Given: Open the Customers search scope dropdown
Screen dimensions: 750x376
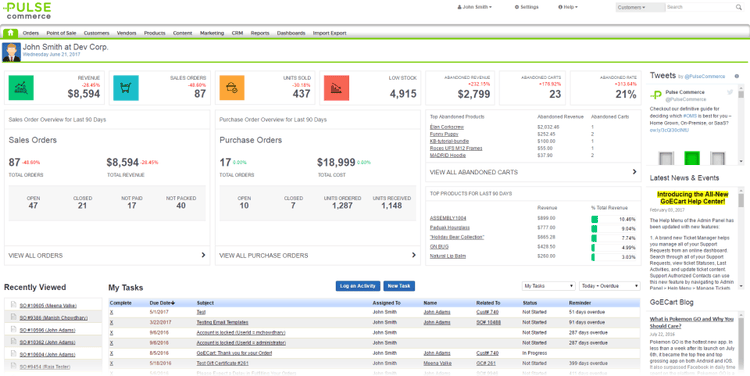Looking at the screenshot, I should (x=640, y=7).
